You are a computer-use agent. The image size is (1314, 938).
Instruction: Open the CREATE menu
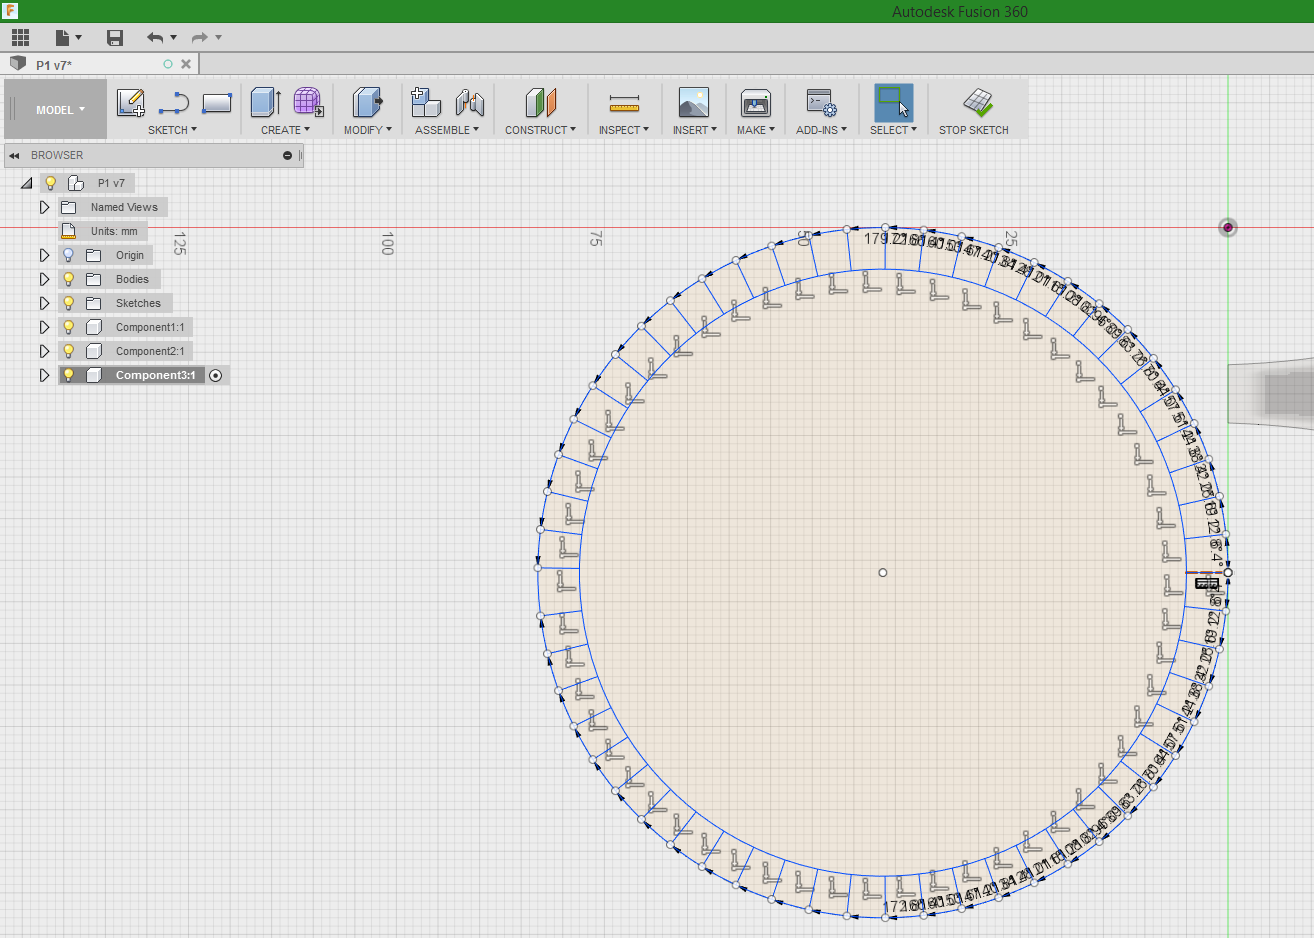point(285,130)
